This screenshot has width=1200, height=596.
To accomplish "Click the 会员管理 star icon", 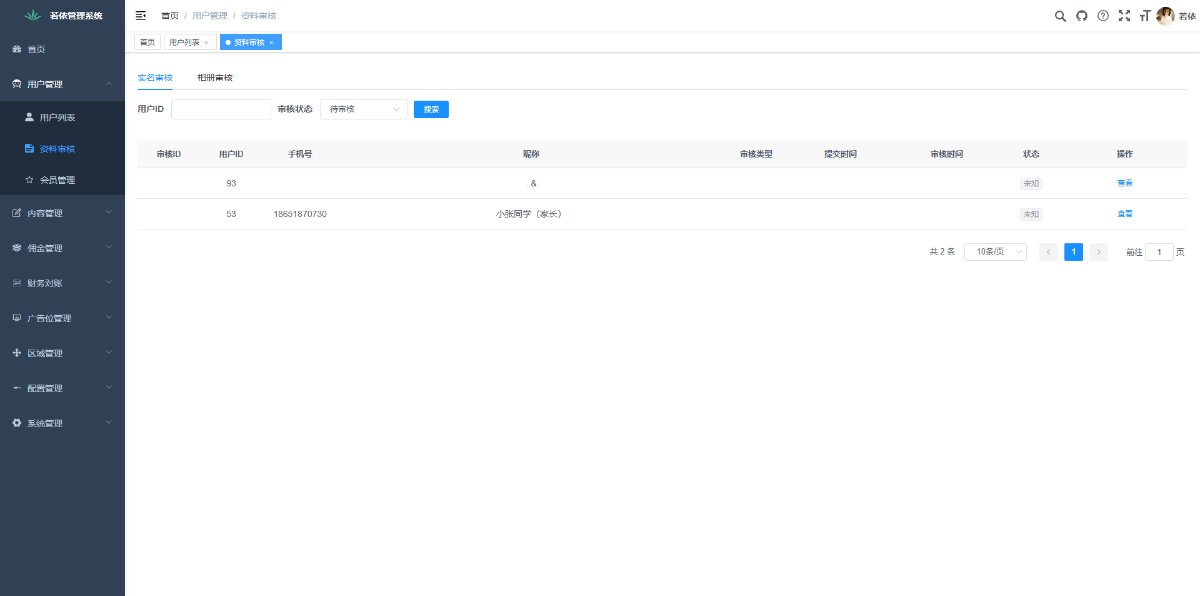I will point(29,180).
